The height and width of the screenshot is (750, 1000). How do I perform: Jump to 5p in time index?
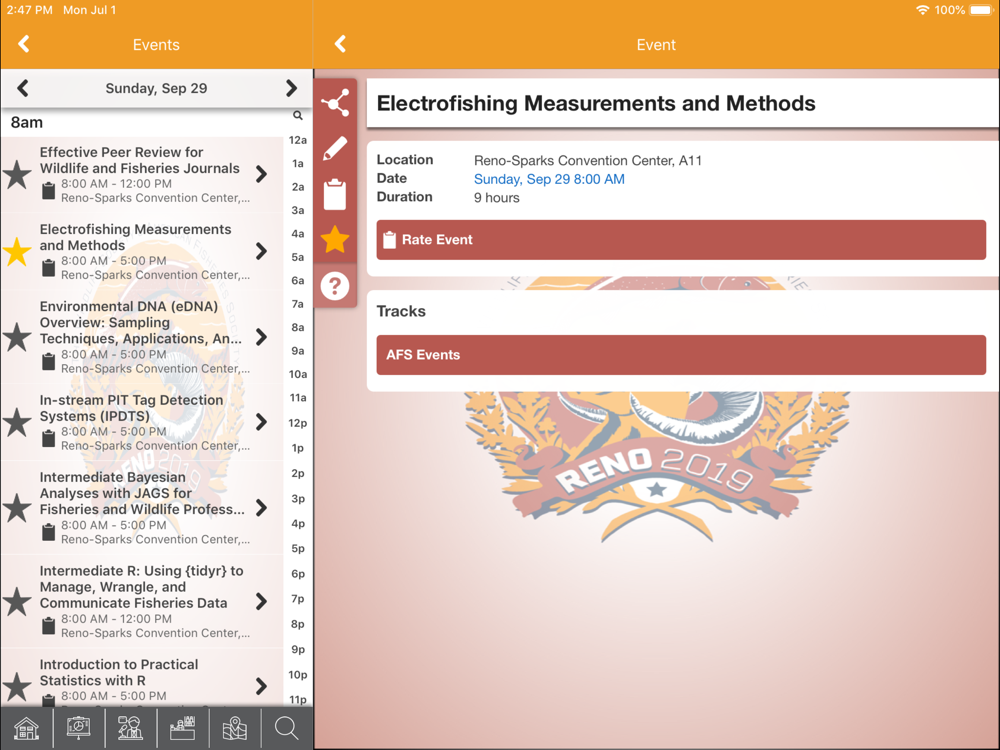(298, 548)
